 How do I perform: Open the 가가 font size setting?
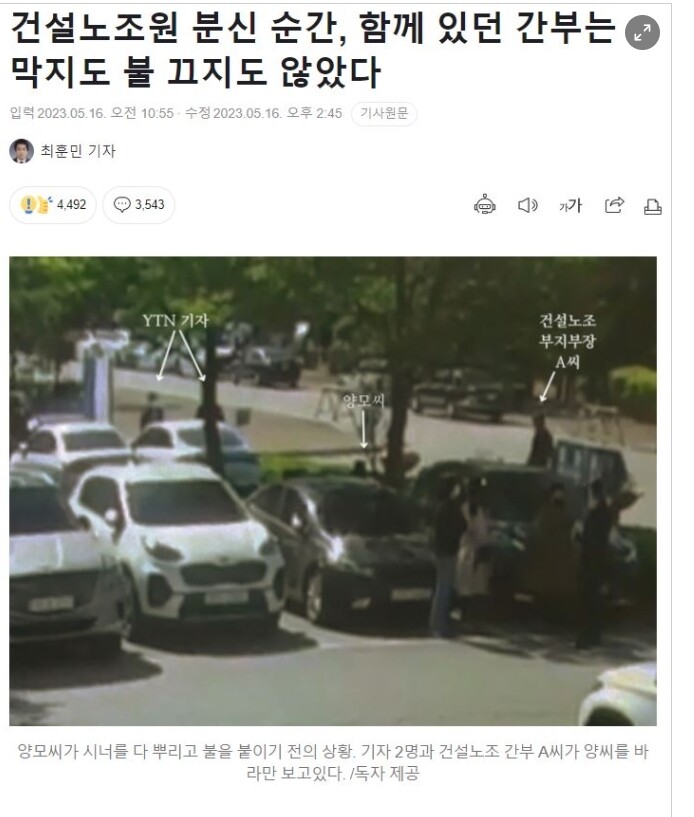click(570, 205)
